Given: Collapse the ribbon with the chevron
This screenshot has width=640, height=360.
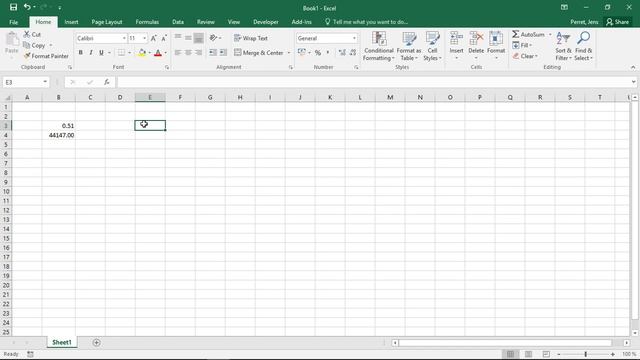Looking at the screenshot, I should click(x=633, y=67).
